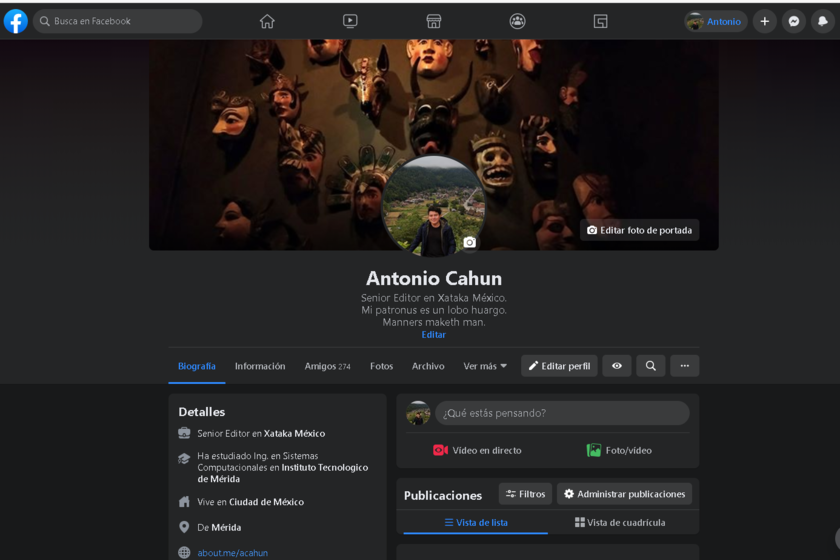Click camera icon on profile picture
840x560 pixels.
point(470,242)
